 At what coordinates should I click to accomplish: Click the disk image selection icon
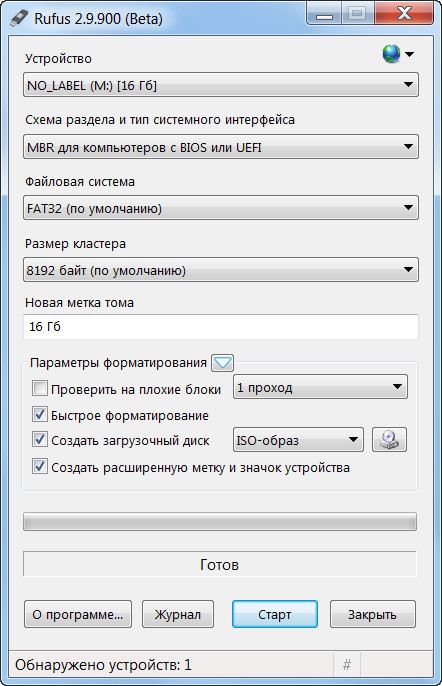389,439
